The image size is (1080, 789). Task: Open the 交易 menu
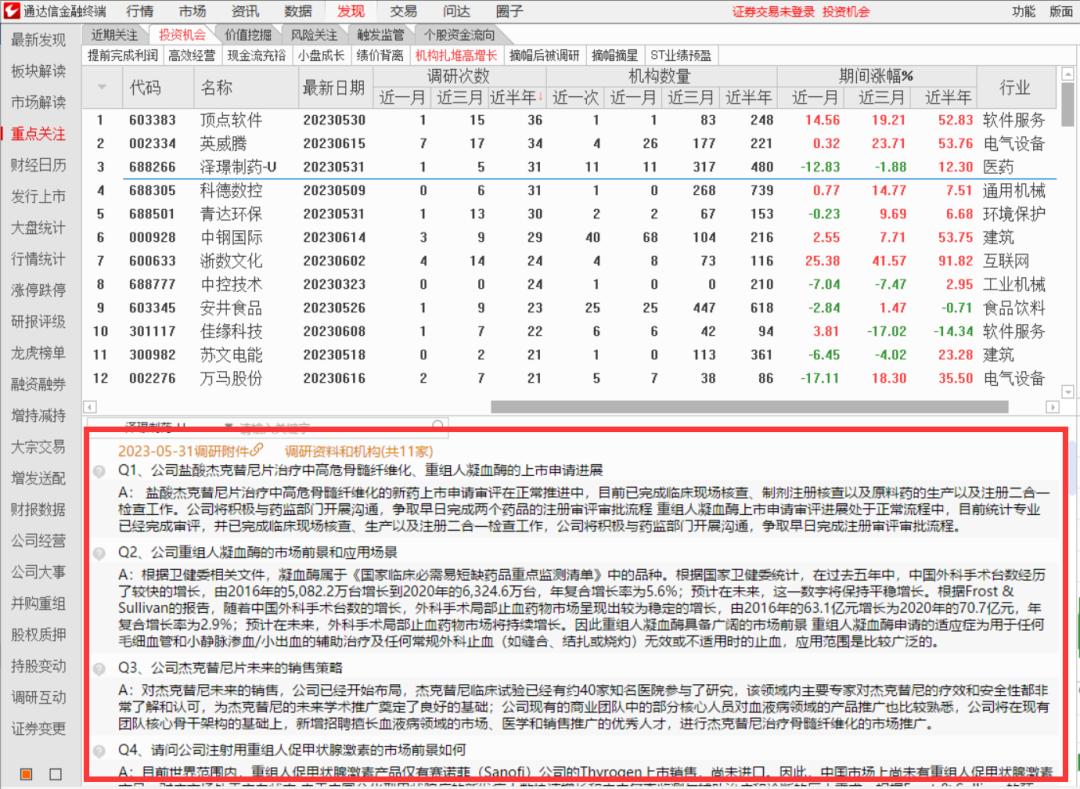(x=403, y=11)
